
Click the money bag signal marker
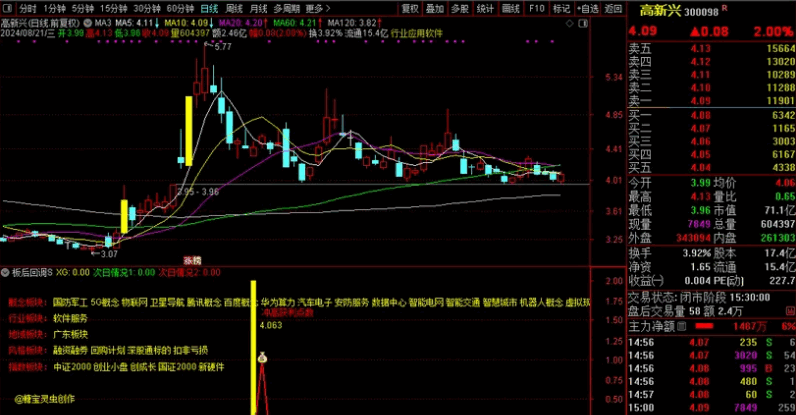262,358
